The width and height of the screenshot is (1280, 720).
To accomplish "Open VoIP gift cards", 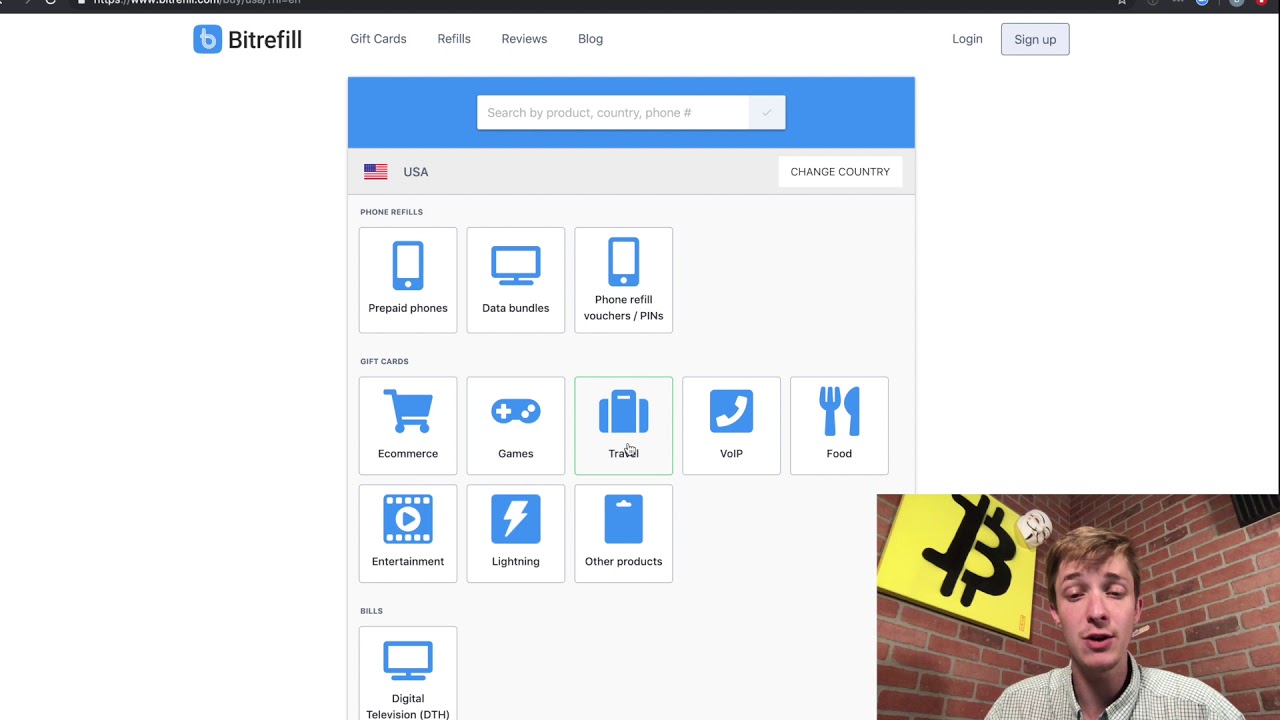I will coord(731,425).
